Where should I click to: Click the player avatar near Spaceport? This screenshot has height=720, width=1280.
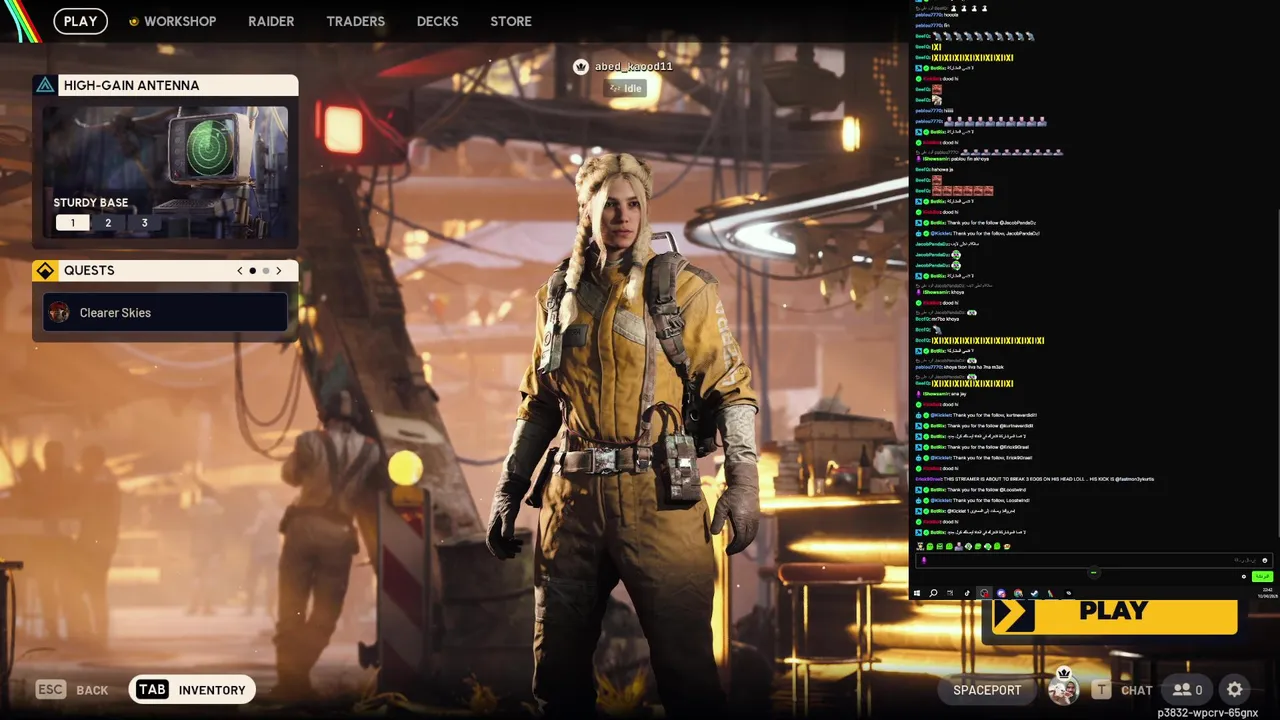pos(1063,689)
